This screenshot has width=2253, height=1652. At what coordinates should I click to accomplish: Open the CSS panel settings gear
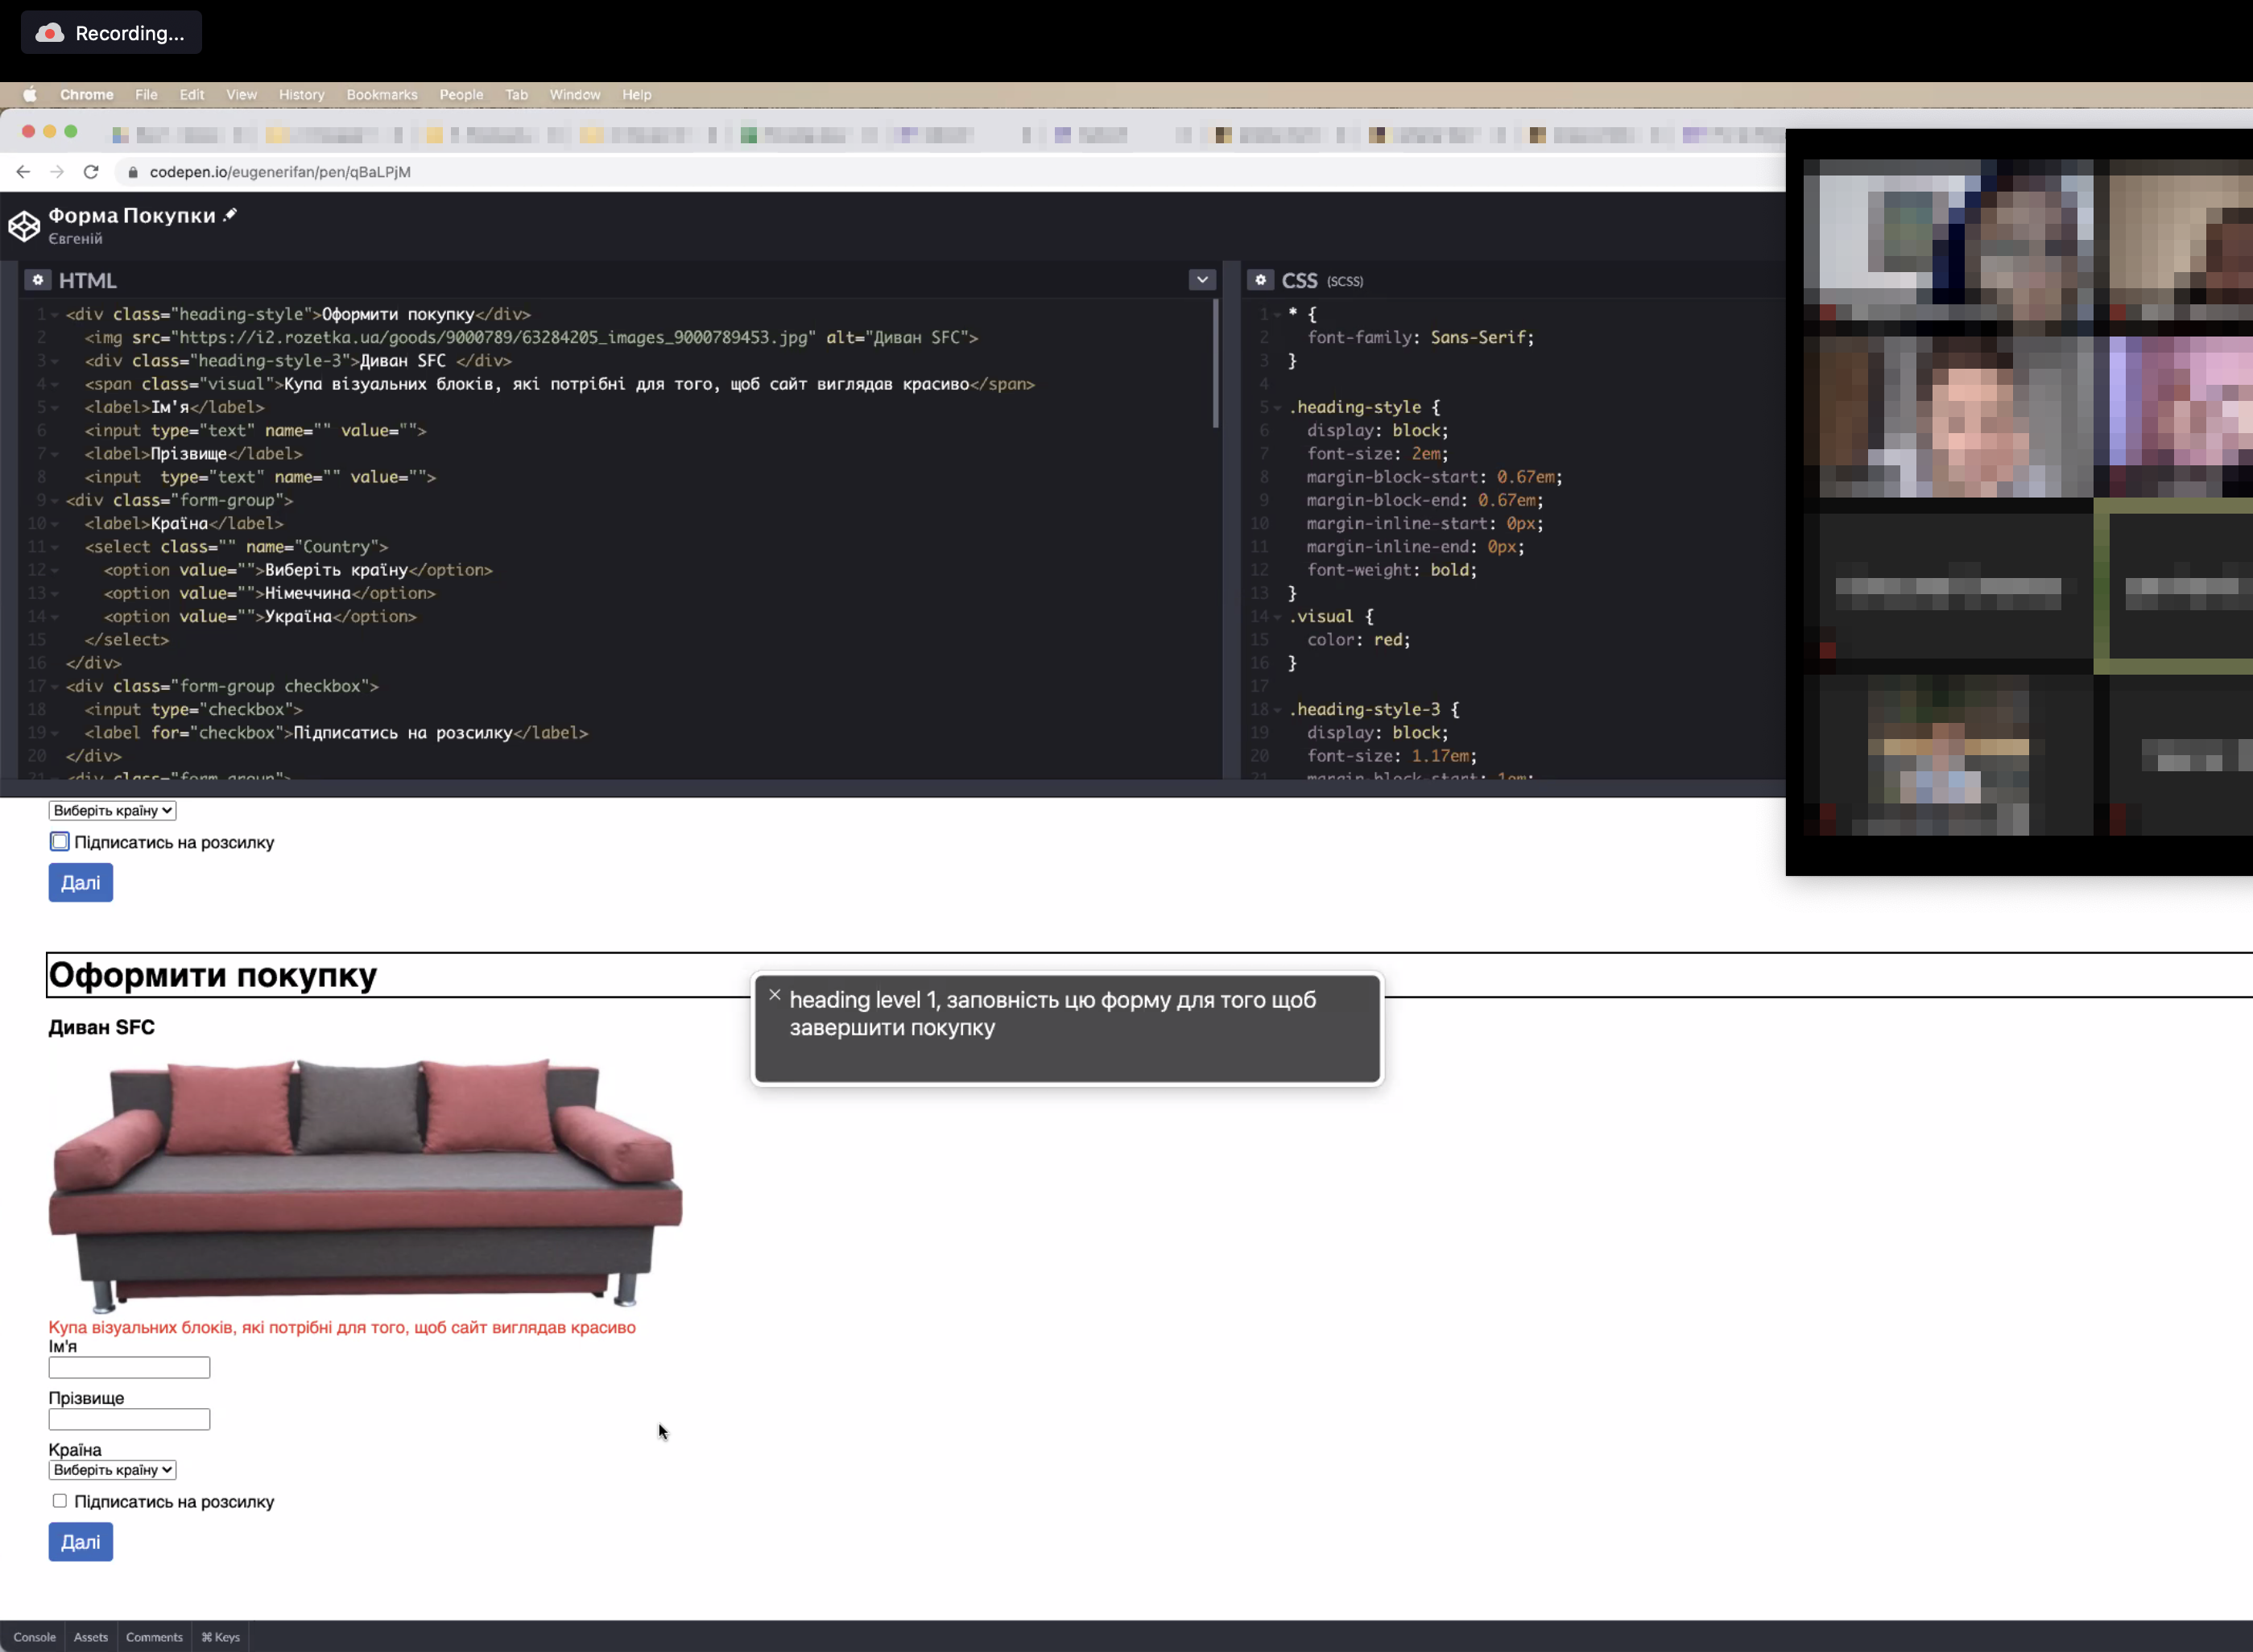click(1261, 280)
